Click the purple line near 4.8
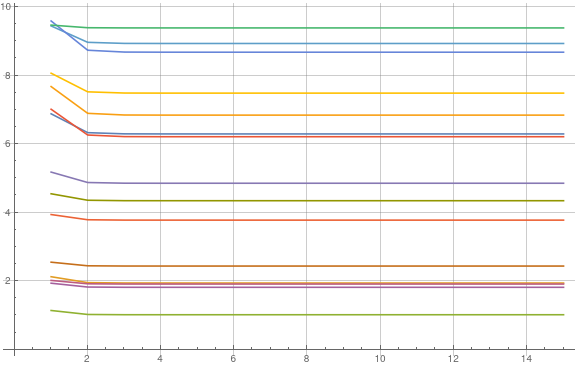This screenshot has height=366, width=576. (x=307, y=183)
